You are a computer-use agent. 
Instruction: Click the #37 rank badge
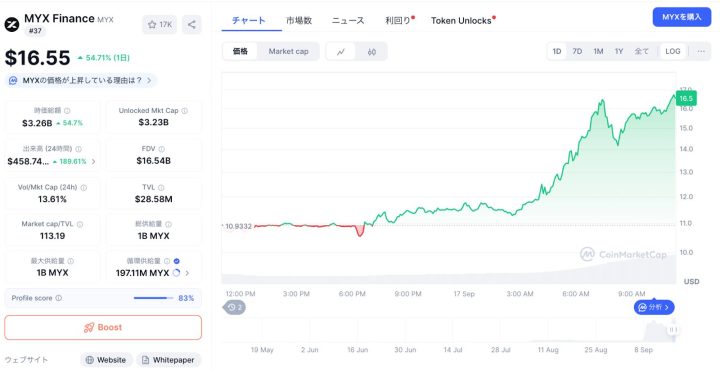pos(35,31)
